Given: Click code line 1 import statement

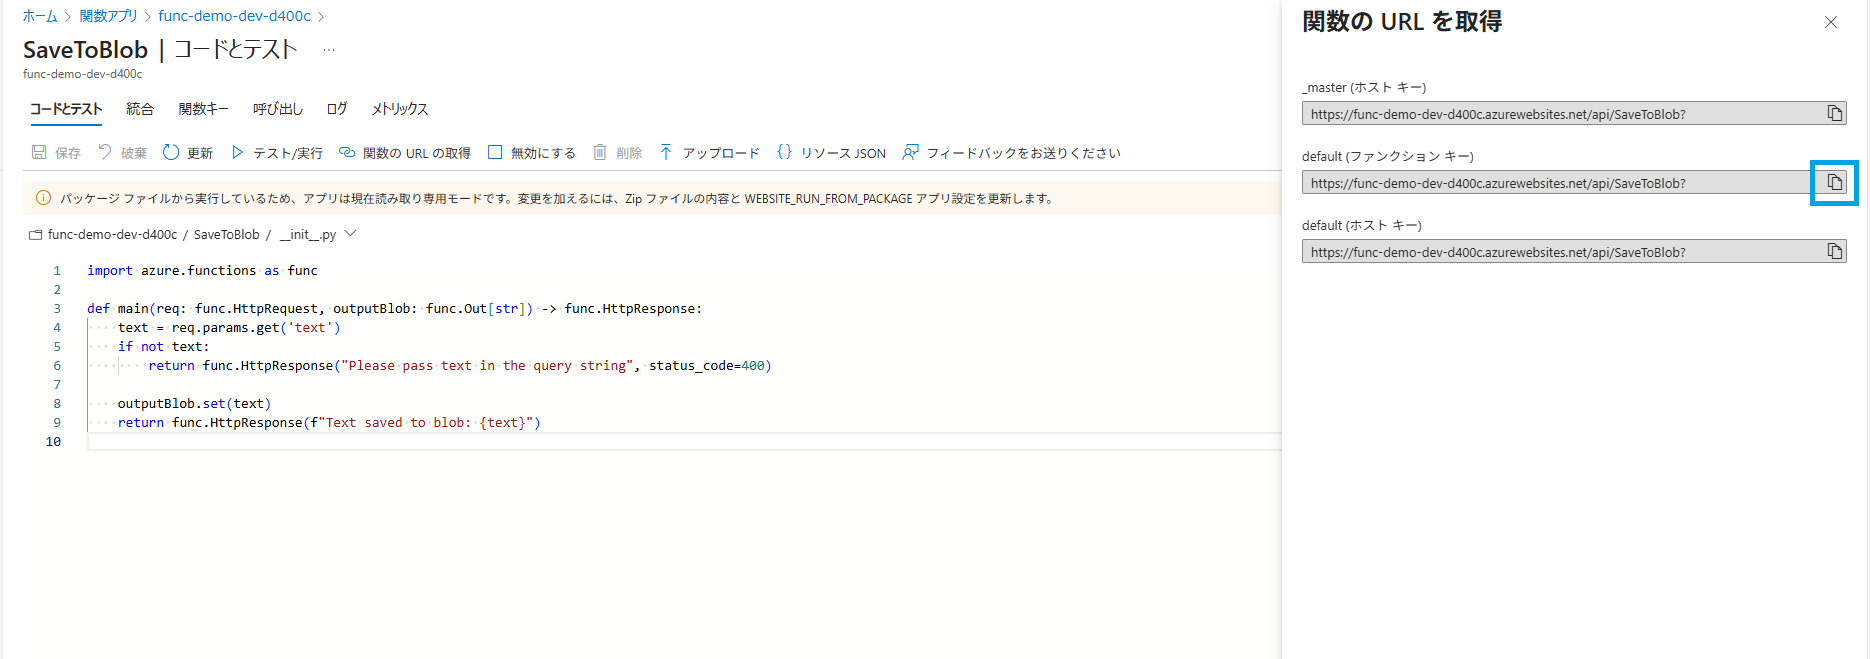Looking at the screenshot, I should click(x=202, y=270).
